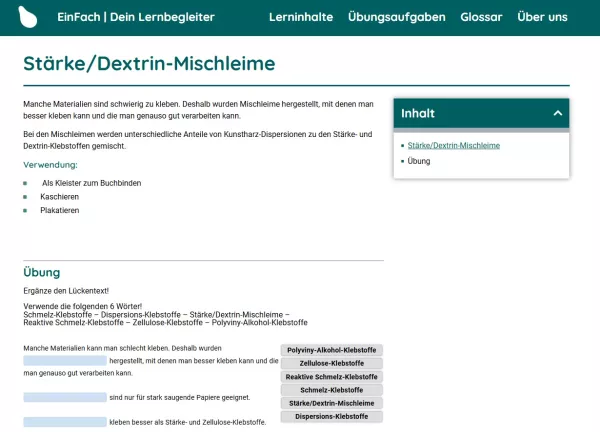Follow the Stärke/Dextrin-Mischleime contents link
Viewport: 600px width, 432px height.
click(453, 145)
